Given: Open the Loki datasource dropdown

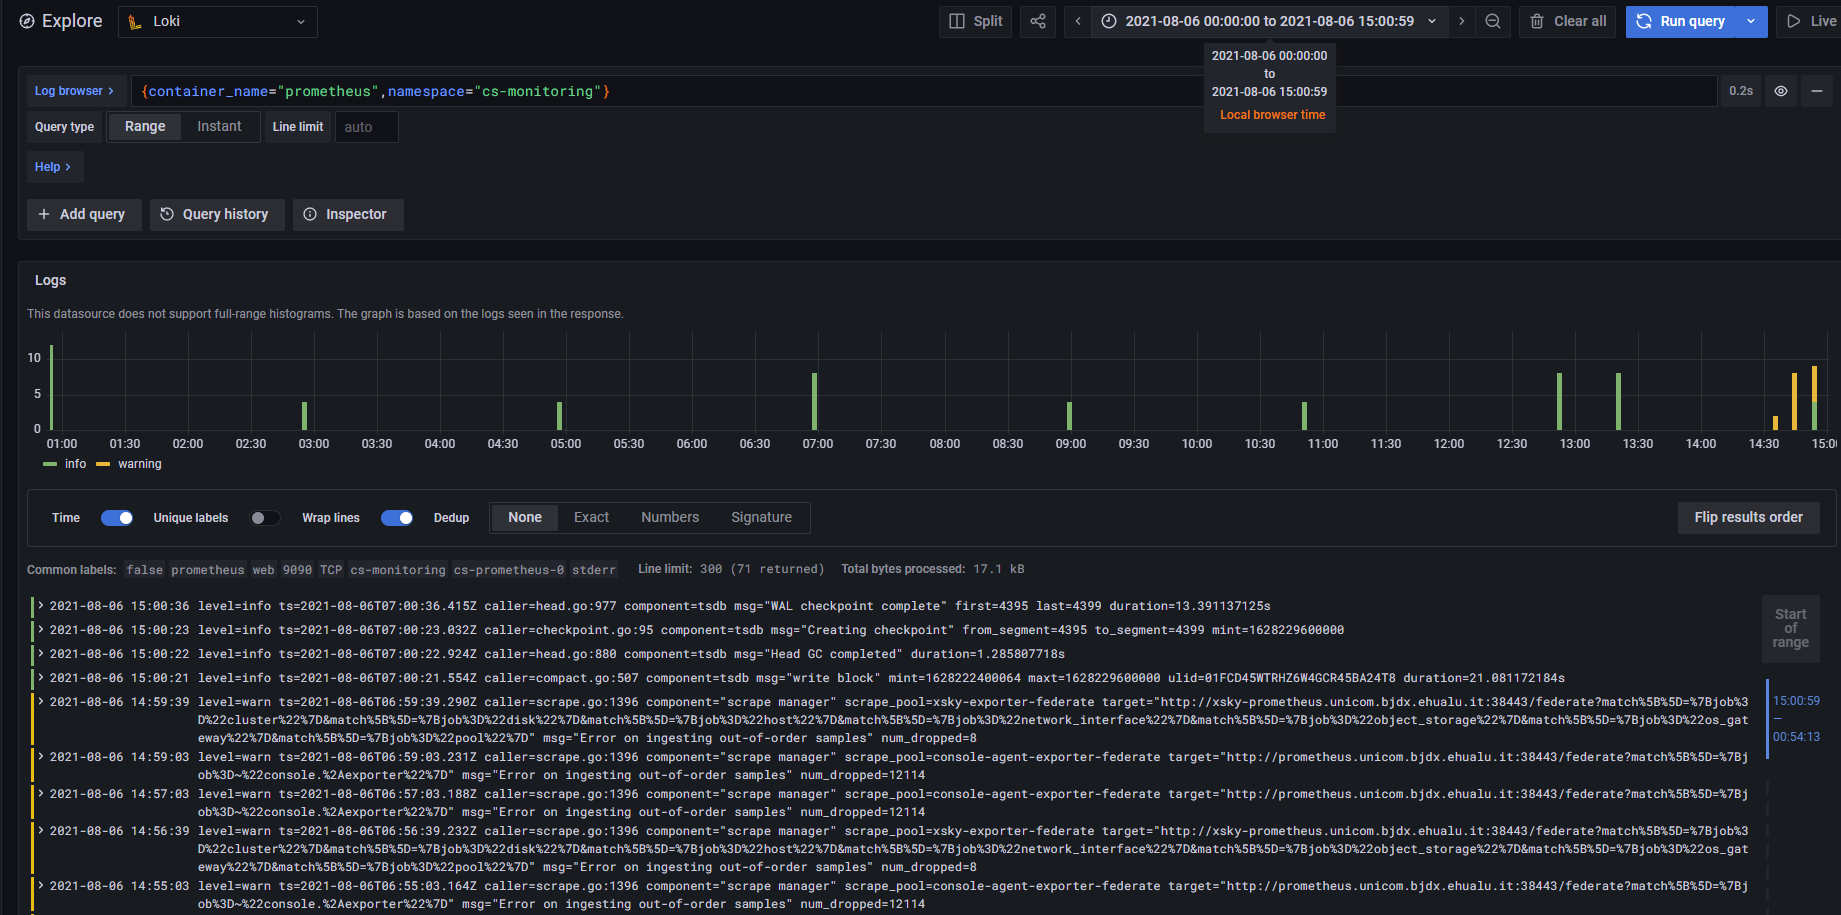Looking at the screenshot, I should point(218,21).
